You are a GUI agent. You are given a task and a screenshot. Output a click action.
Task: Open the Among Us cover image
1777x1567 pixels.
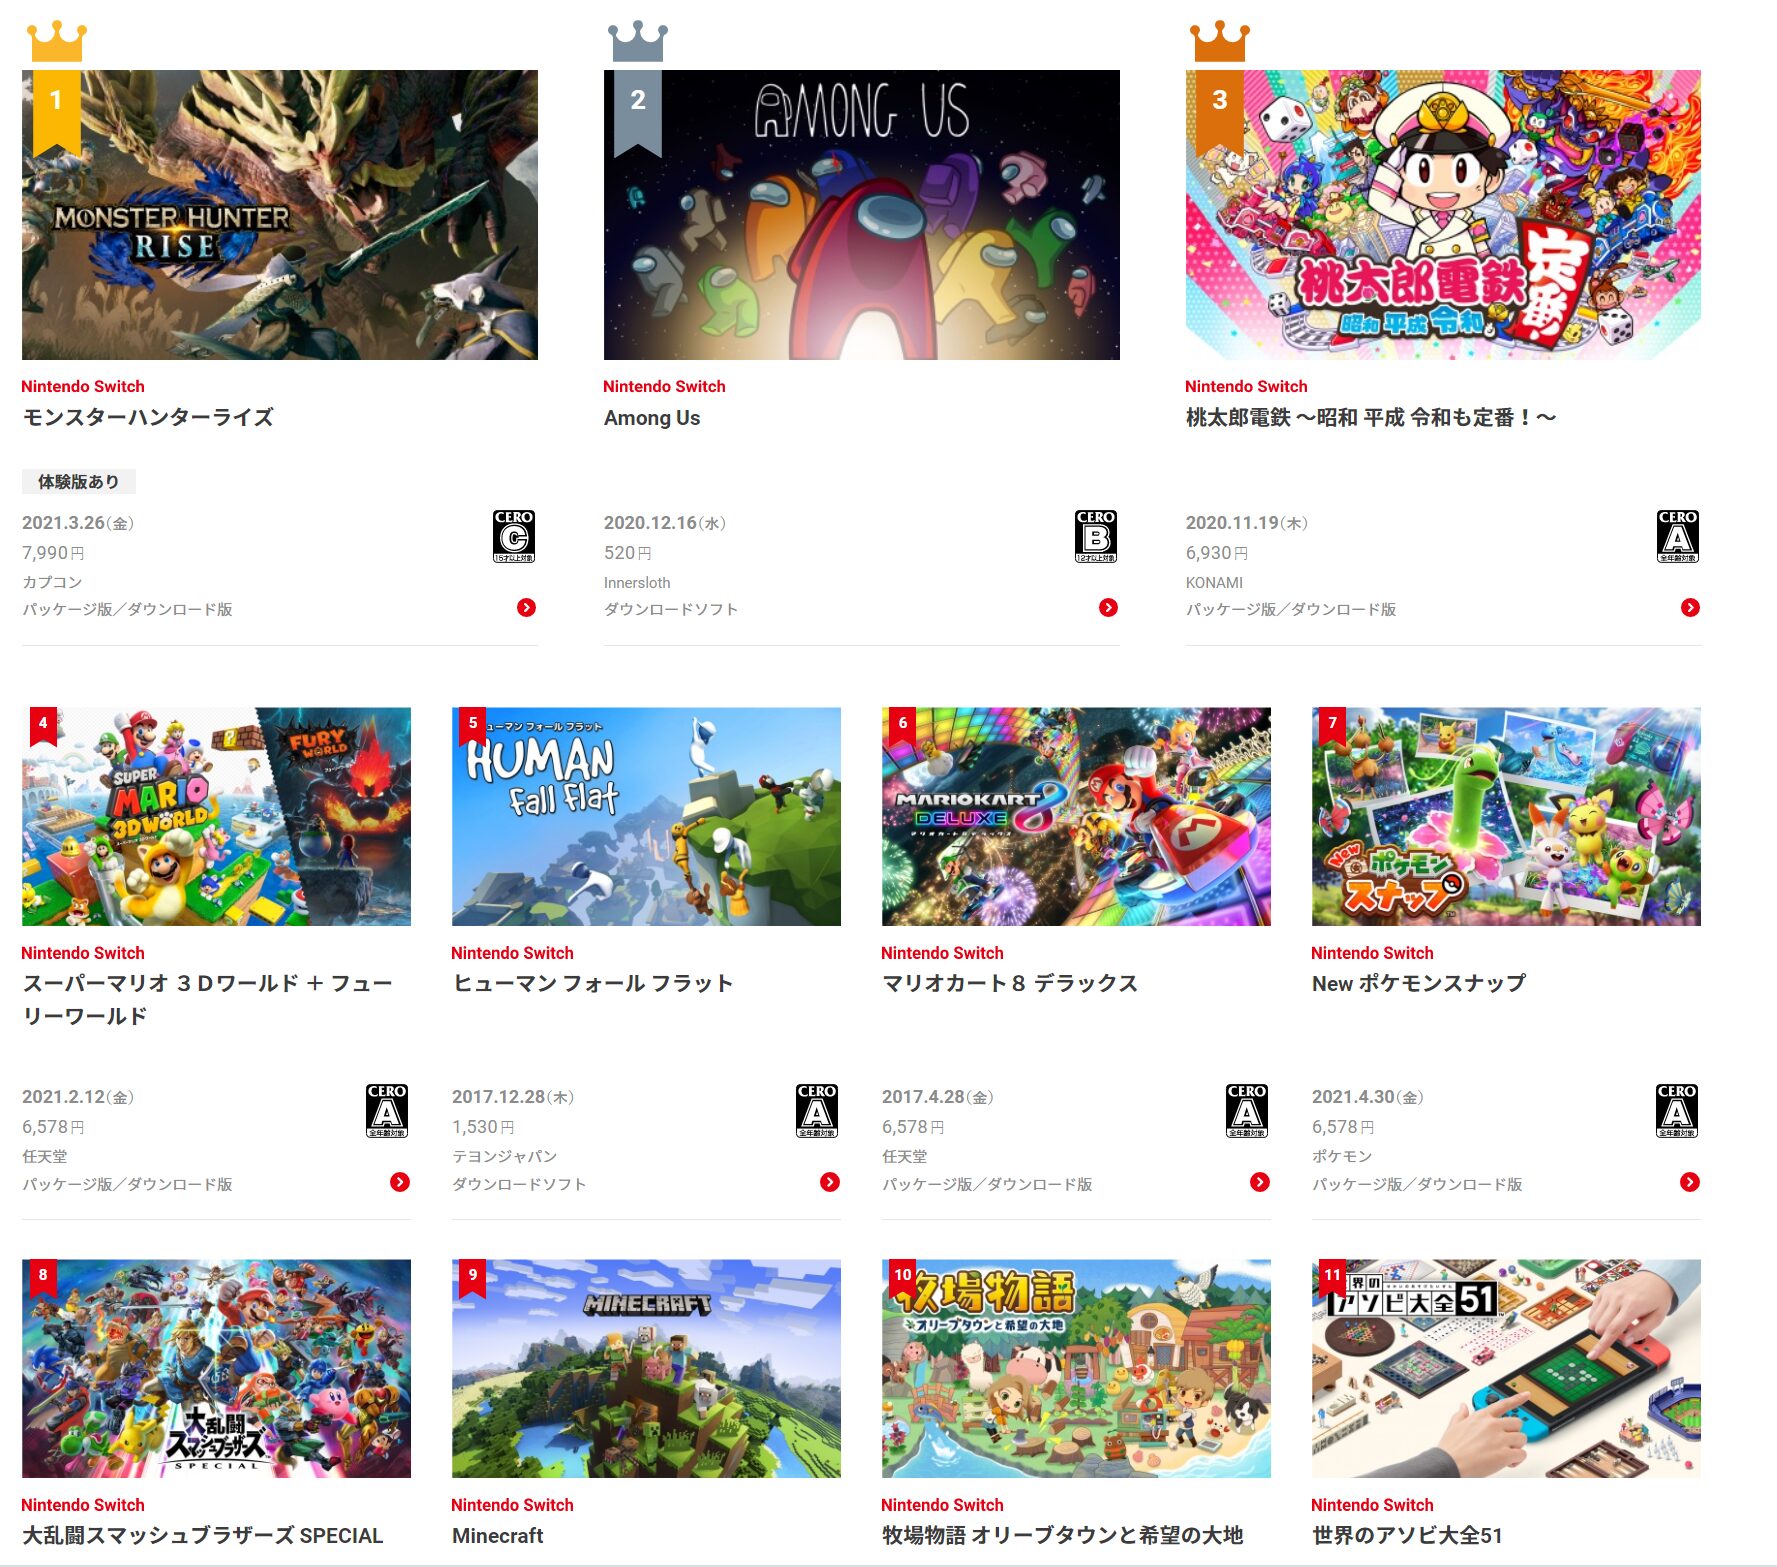pyautogui.click(x=861, y=215)
